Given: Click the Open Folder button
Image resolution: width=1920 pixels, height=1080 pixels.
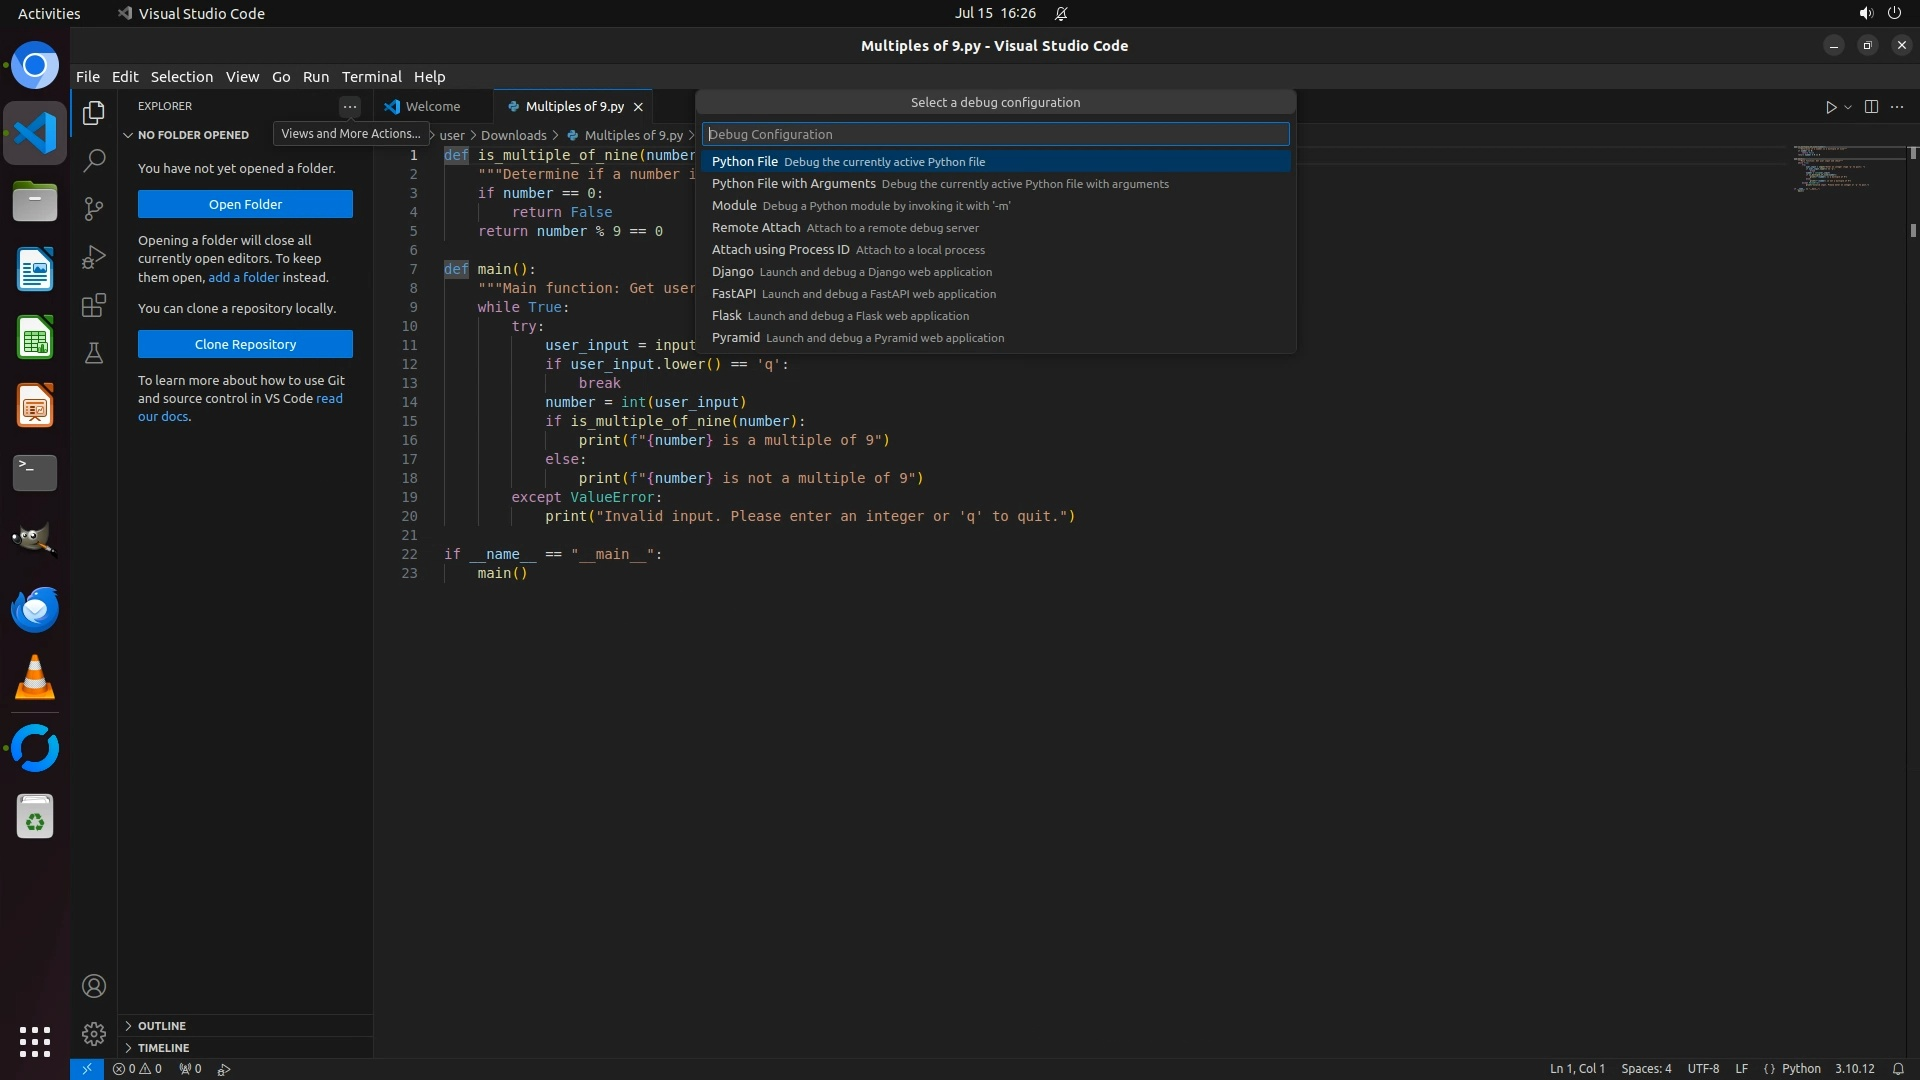Looking at the screenshot, I should tap(245, 204).
